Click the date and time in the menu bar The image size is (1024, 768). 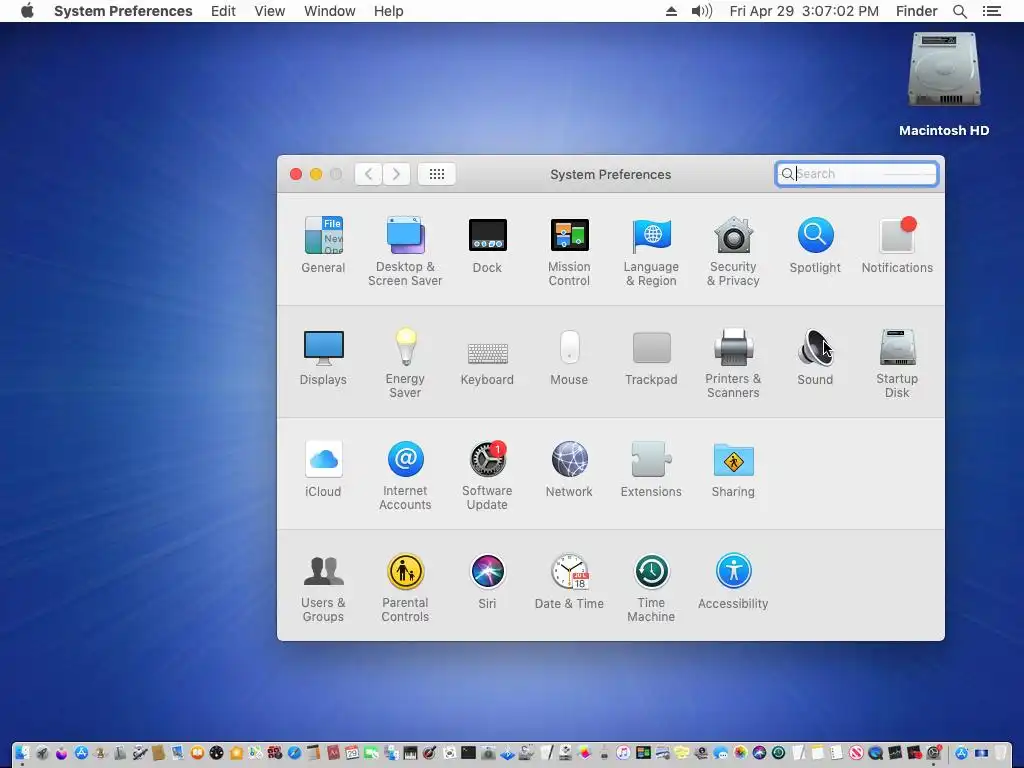coord(804,11)
